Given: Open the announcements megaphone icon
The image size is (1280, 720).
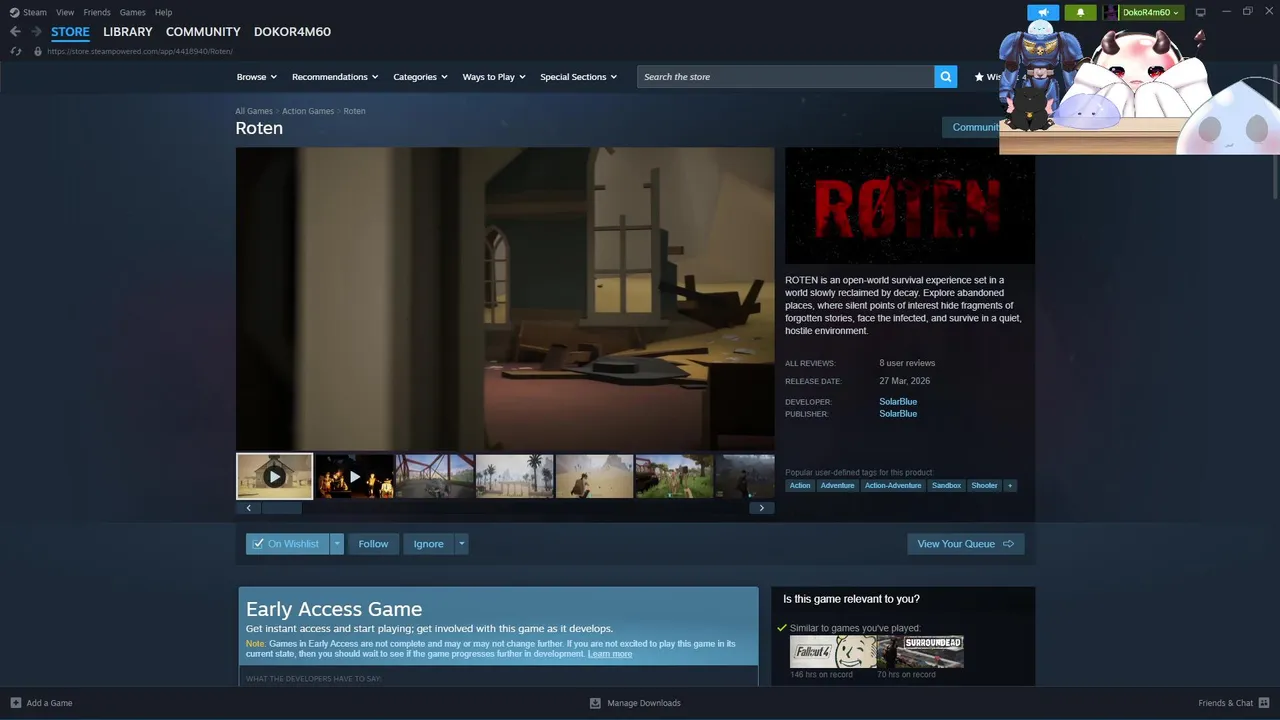Looking at the screenshot, I should click(x=1043, y=12).
